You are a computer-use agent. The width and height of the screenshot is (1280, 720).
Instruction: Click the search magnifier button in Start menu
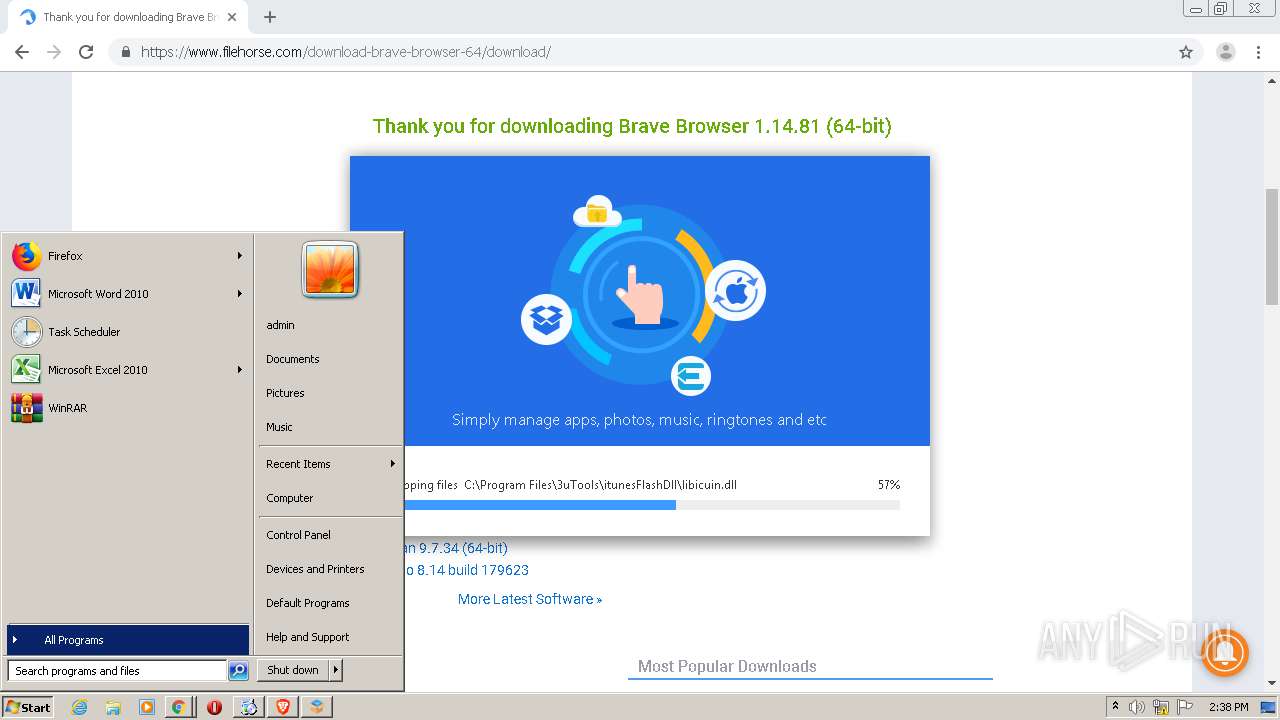click(238, 671)
